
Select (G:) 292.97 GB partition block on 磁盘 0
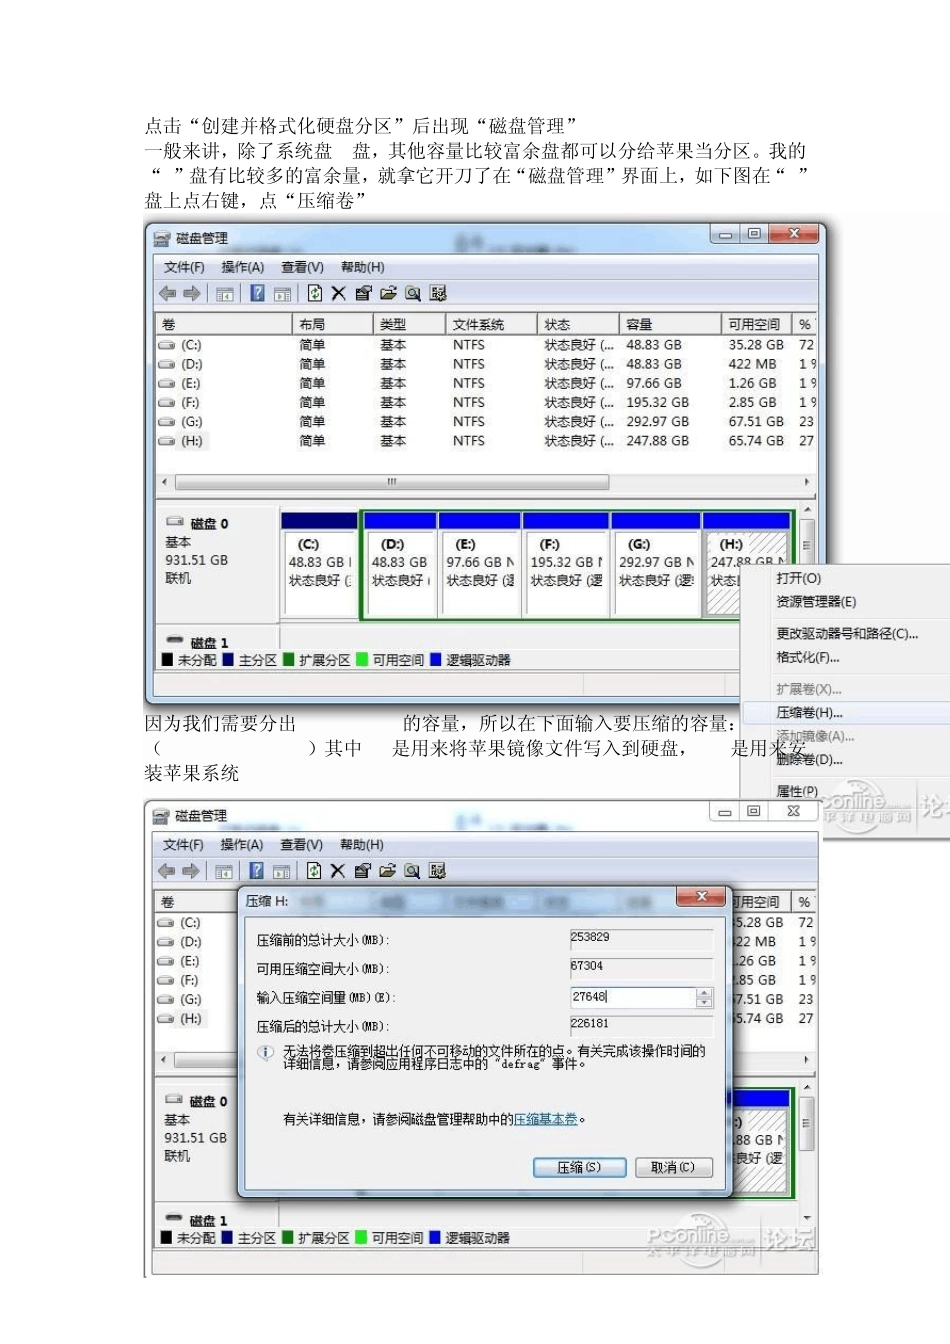[656, 565]
